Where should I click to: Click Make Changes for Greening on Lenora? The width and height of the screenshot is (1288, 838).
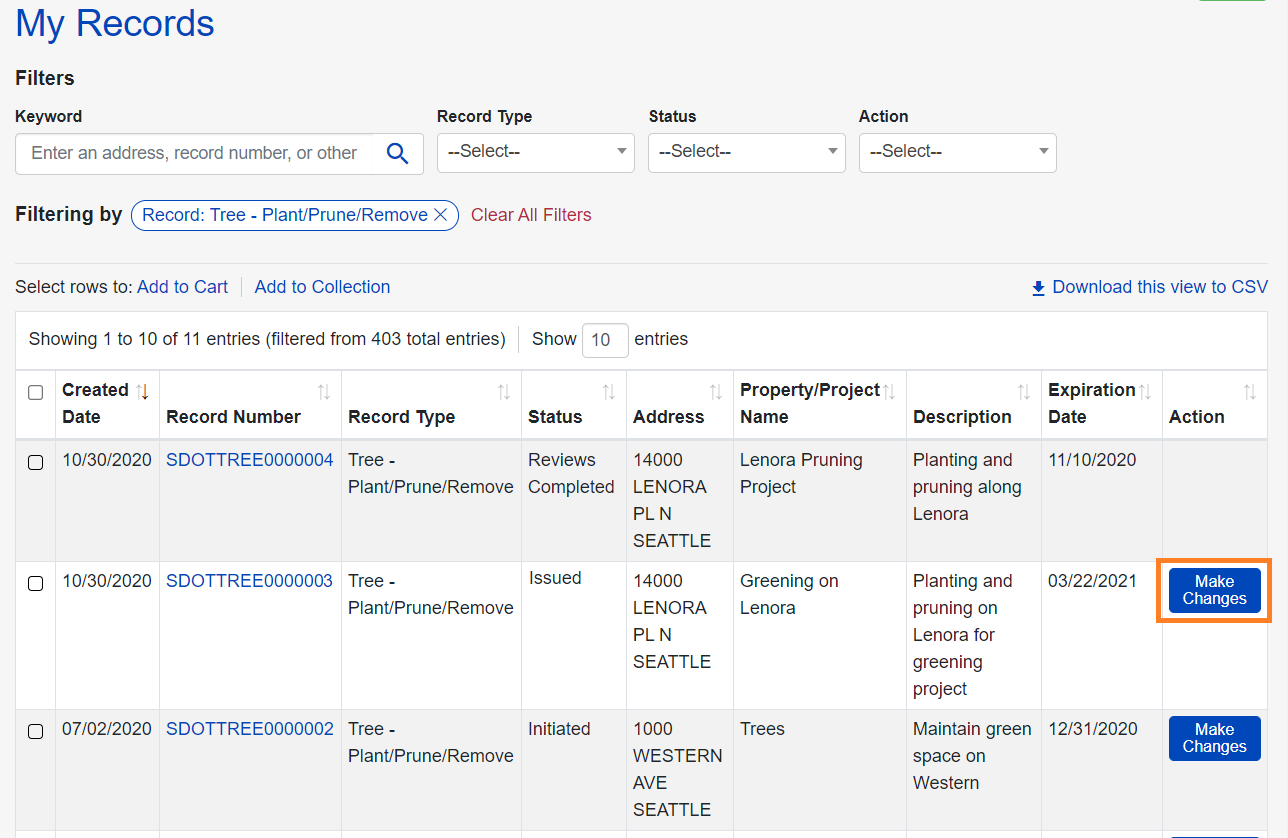[1214, 590]
